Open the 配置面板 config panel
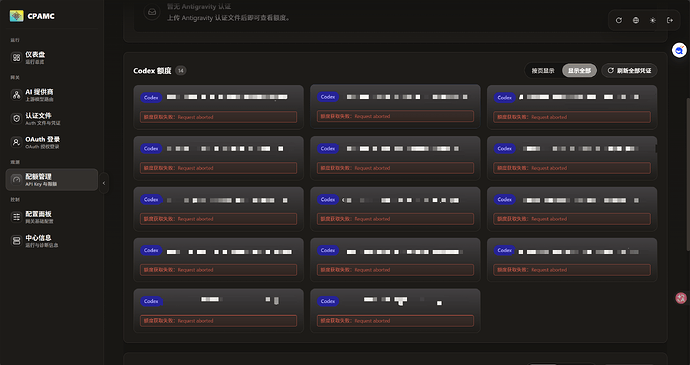Image resolution: width=690 pixels, height=365 pixels. tap(51, 217)
